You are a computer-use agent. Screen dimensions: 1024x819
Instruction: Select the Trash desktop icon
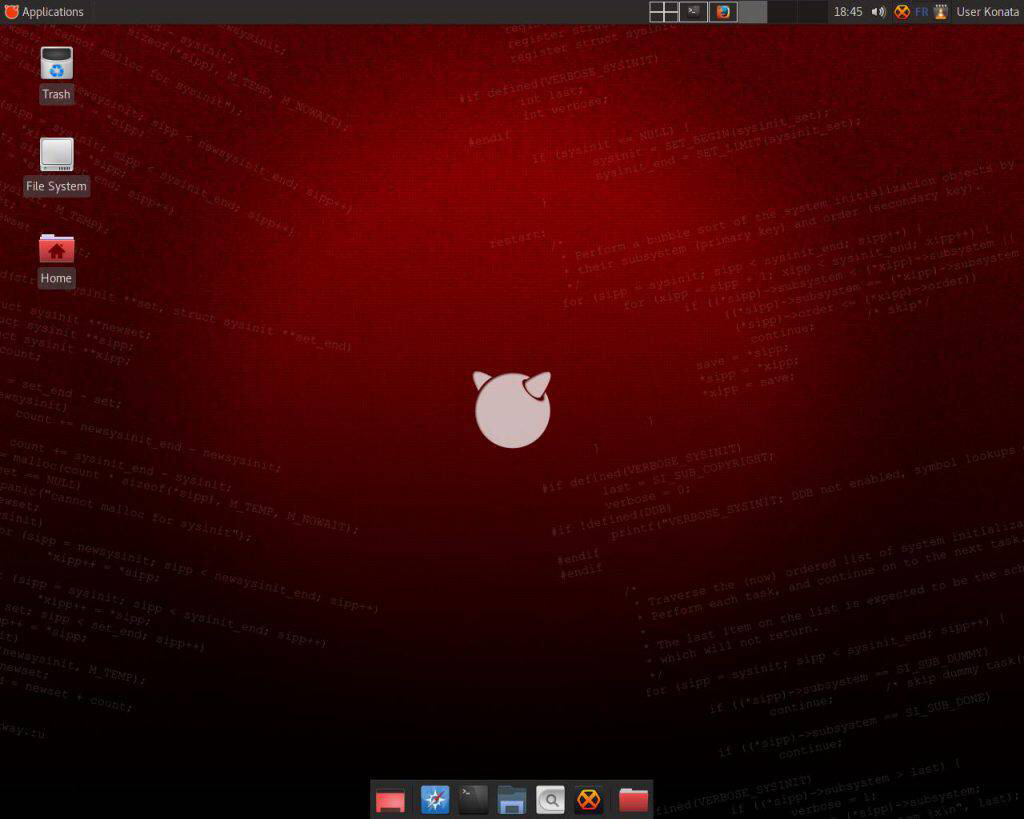coord(56,74)
